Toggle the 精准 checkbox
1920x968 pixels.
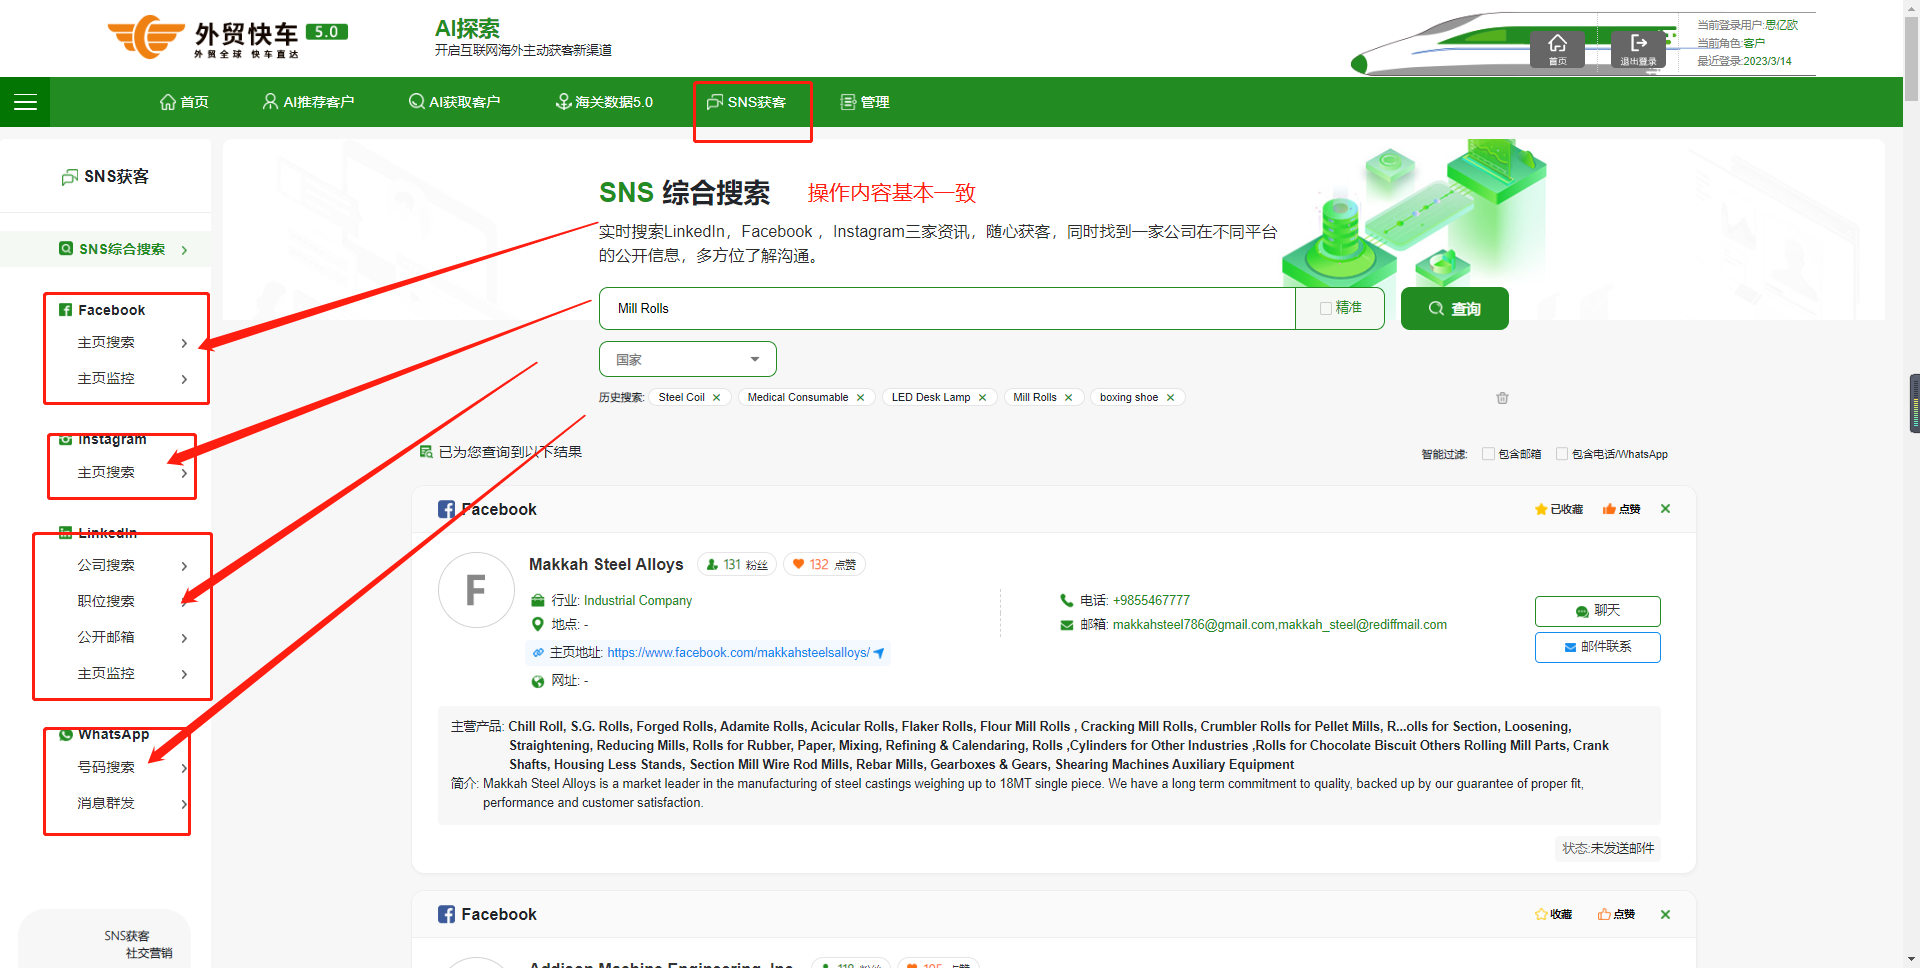1326,309
